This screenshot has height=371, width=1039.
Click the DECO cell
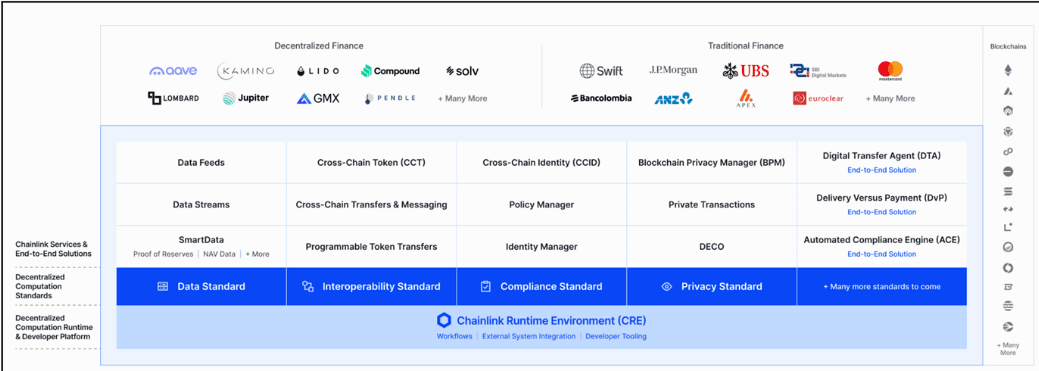point(712,246)
